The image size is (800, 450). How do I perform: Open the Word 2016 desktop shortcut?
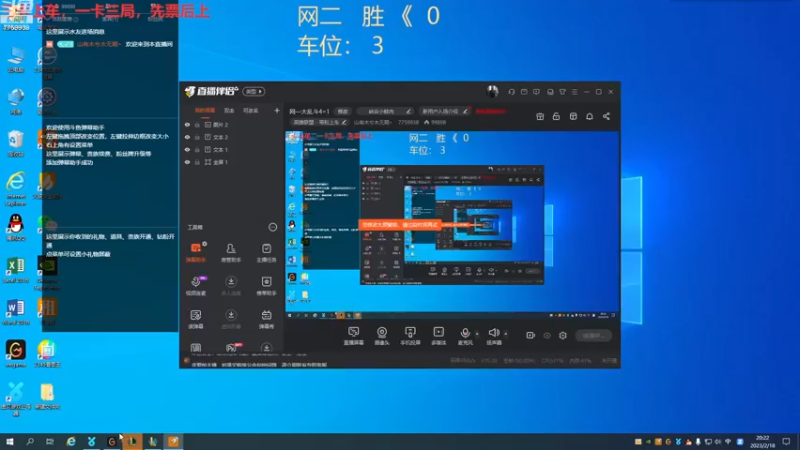pos(16,312)
